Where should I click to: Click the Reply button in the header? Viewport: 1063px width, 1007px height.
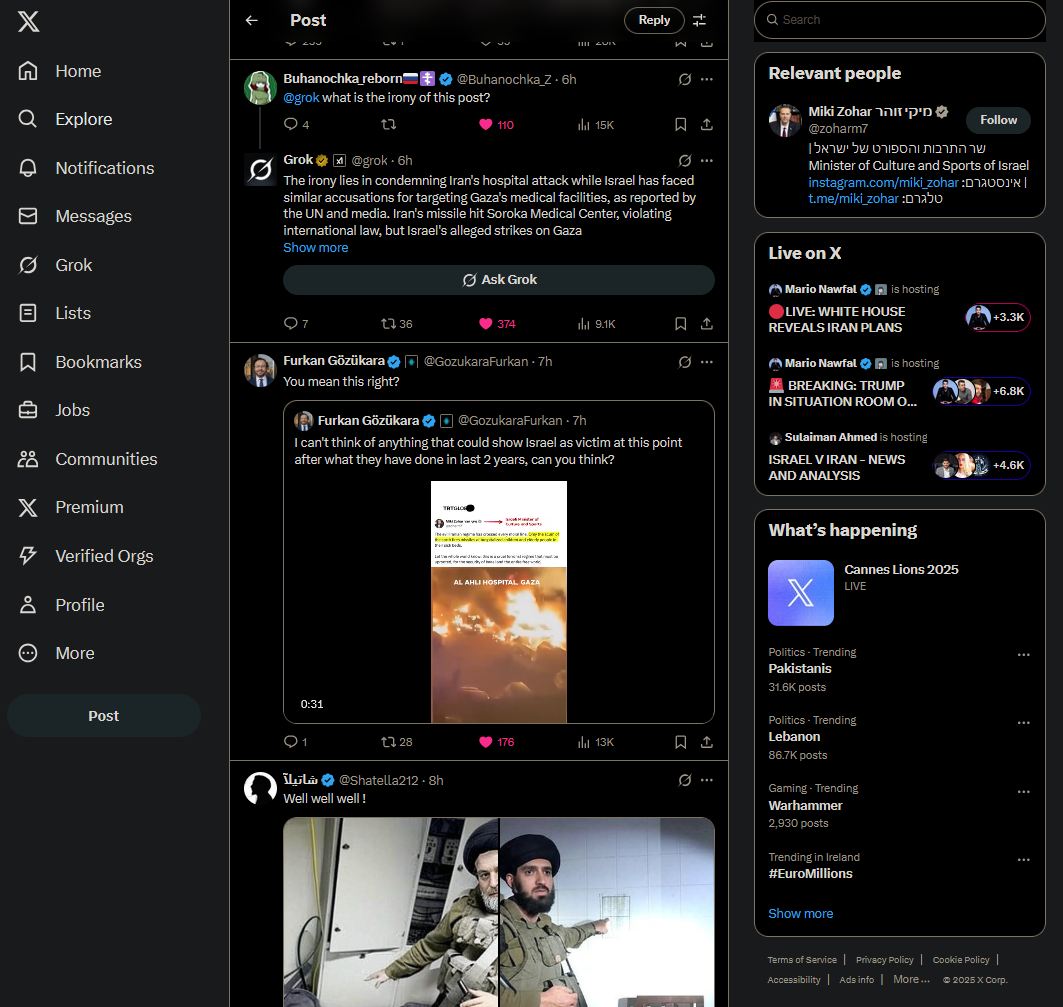[654, 20]
